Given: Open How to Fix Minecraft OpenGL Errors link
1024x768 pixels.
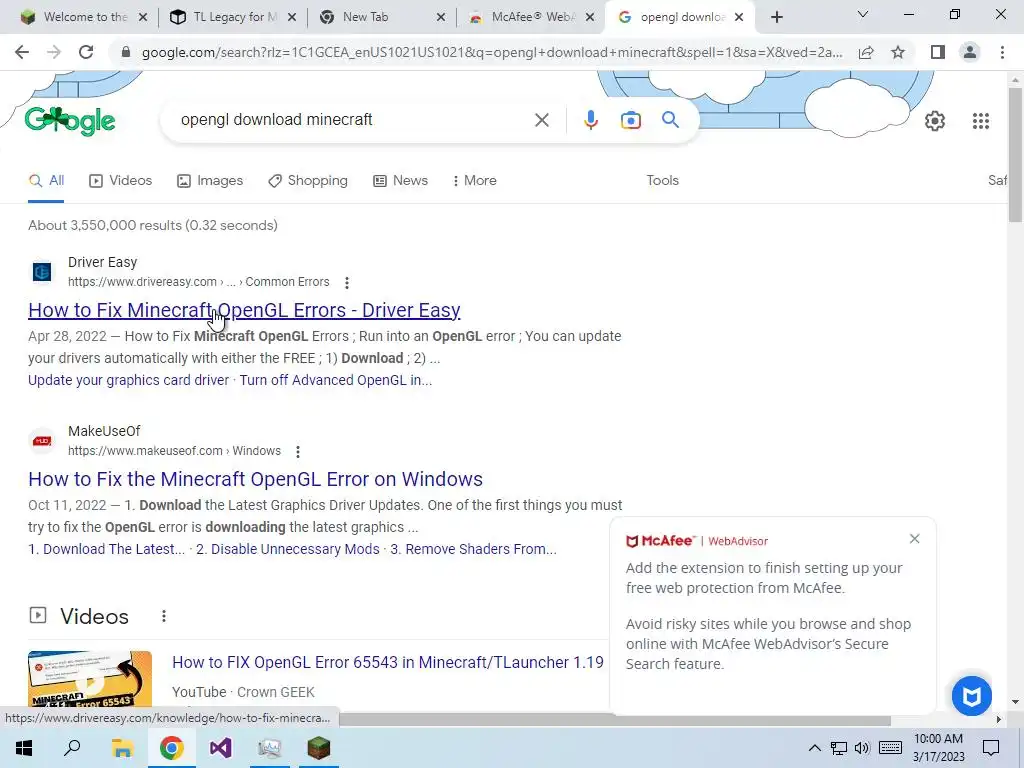Looking at the screenshot, I should (244, 310).
